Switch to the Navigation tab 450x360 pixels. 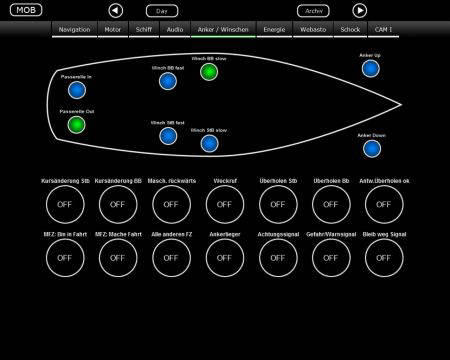74,30
